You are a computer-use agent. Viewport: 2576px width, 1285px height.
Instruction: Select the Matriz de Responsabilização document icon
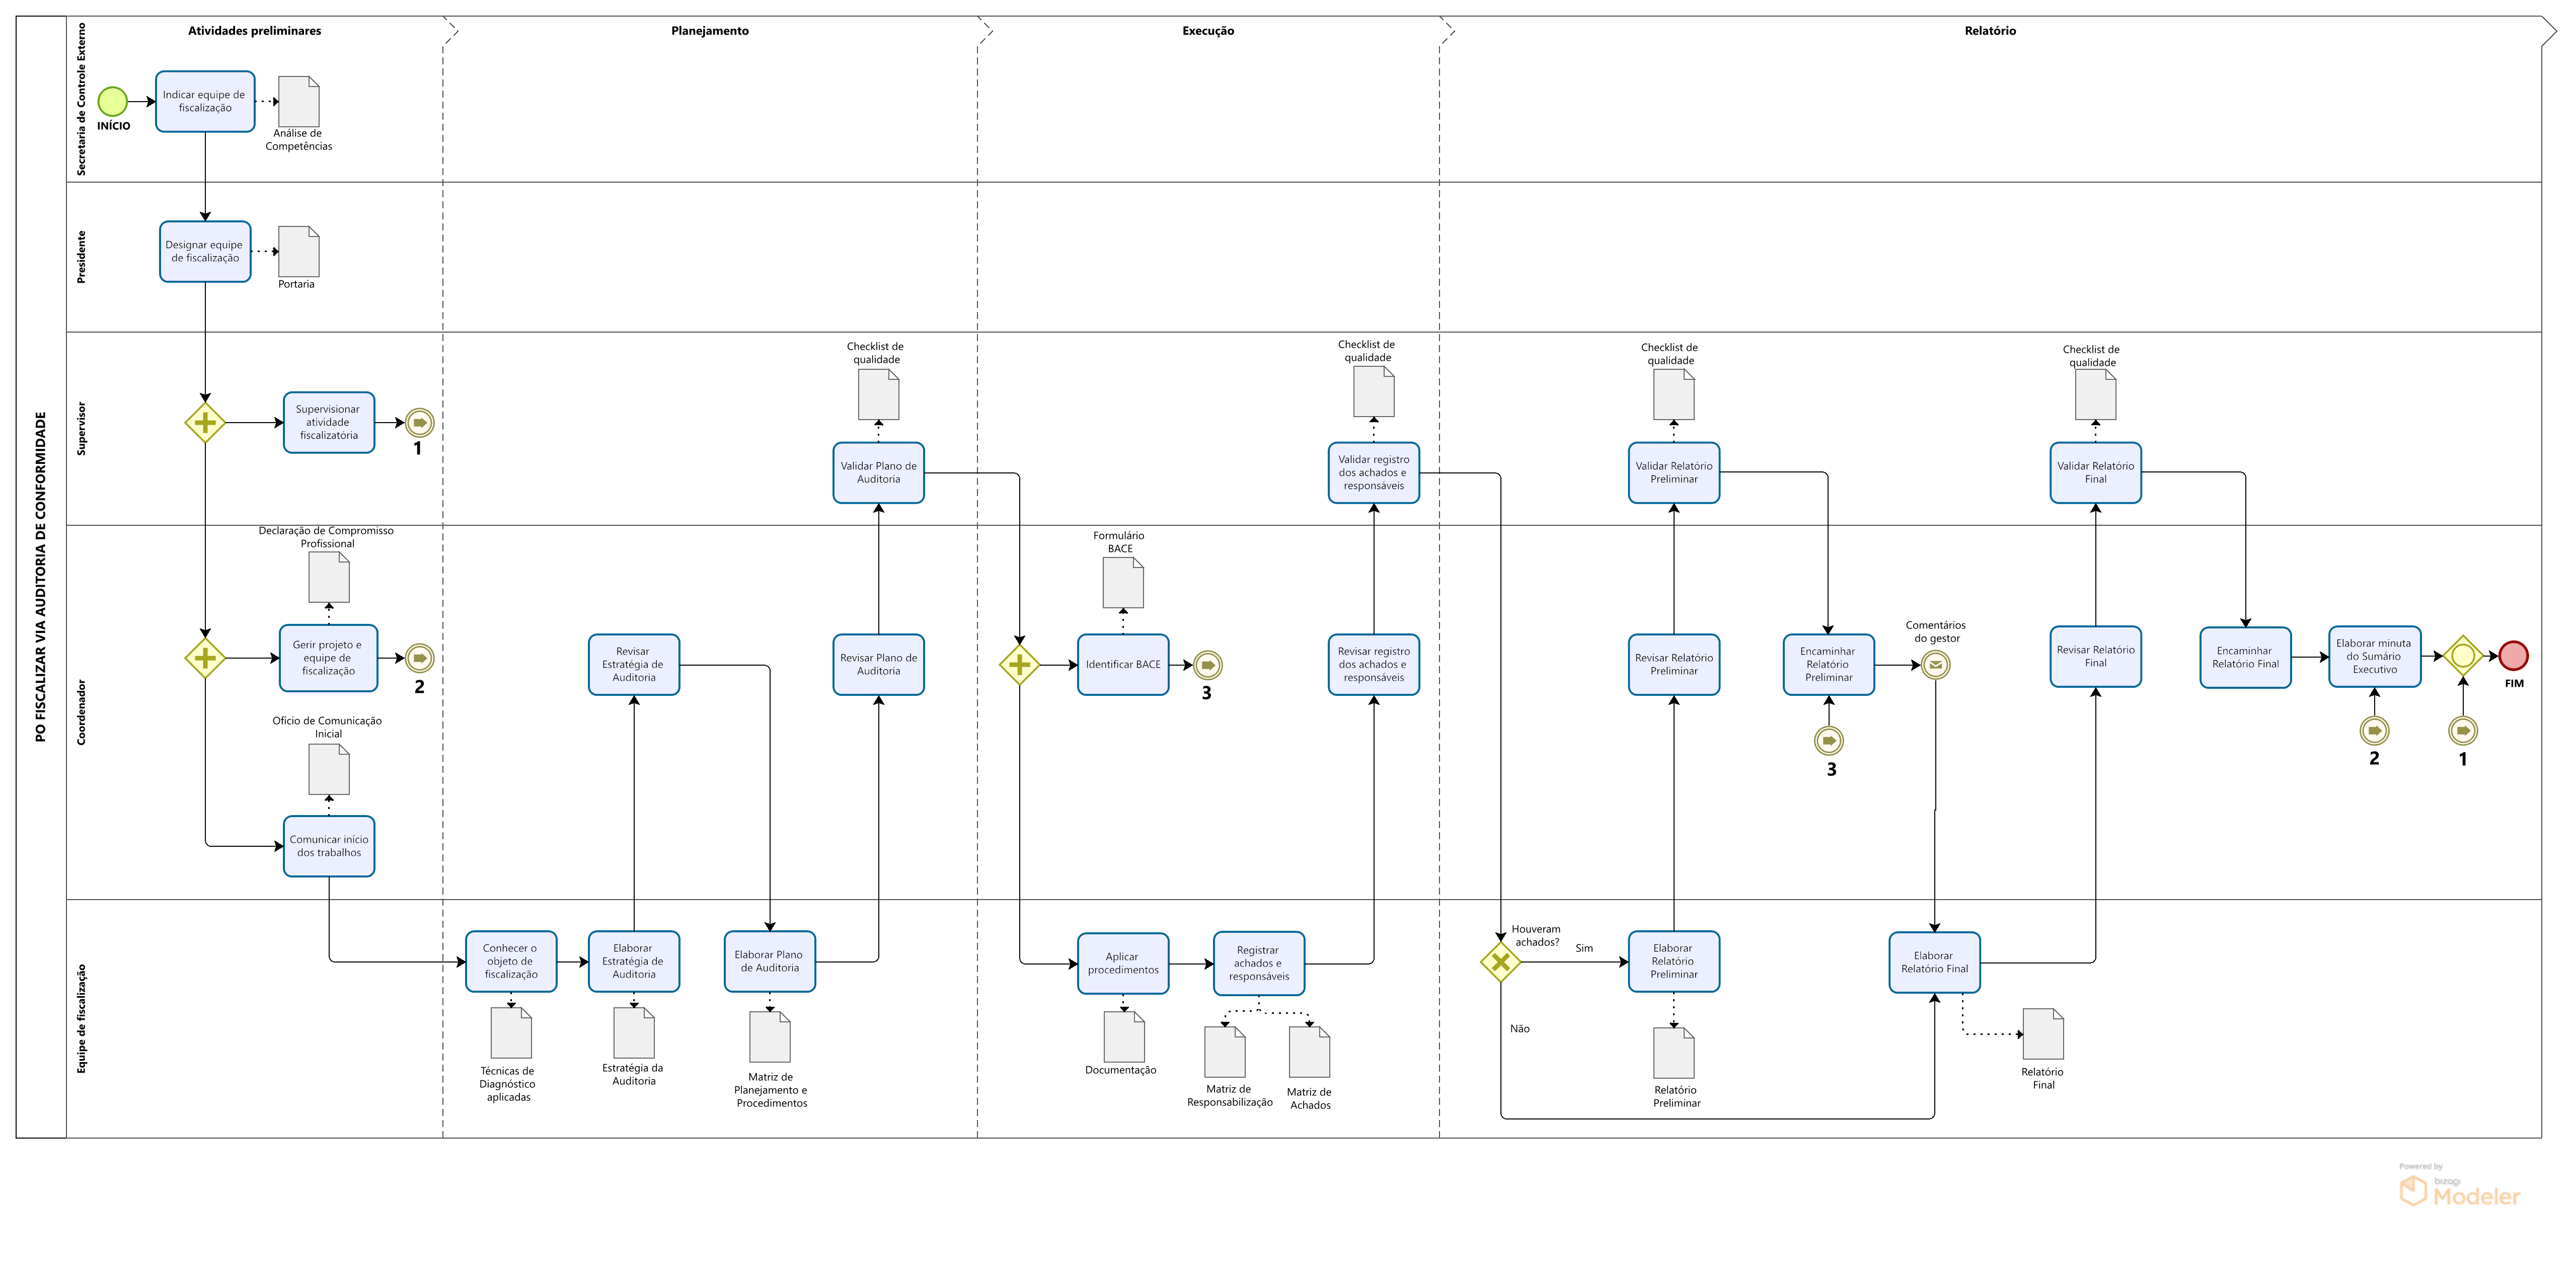[x=1225, y=1052]
